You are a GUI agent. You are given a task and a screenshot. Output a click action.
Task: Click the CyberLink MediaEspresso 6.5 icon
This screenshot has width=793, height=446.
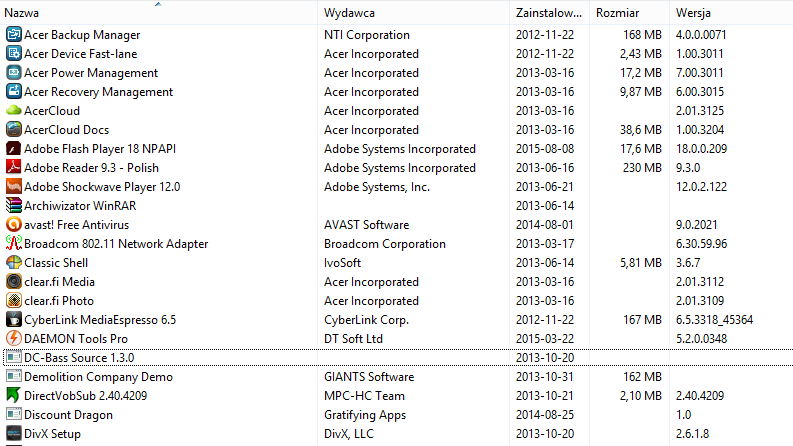tap(14, 320)
